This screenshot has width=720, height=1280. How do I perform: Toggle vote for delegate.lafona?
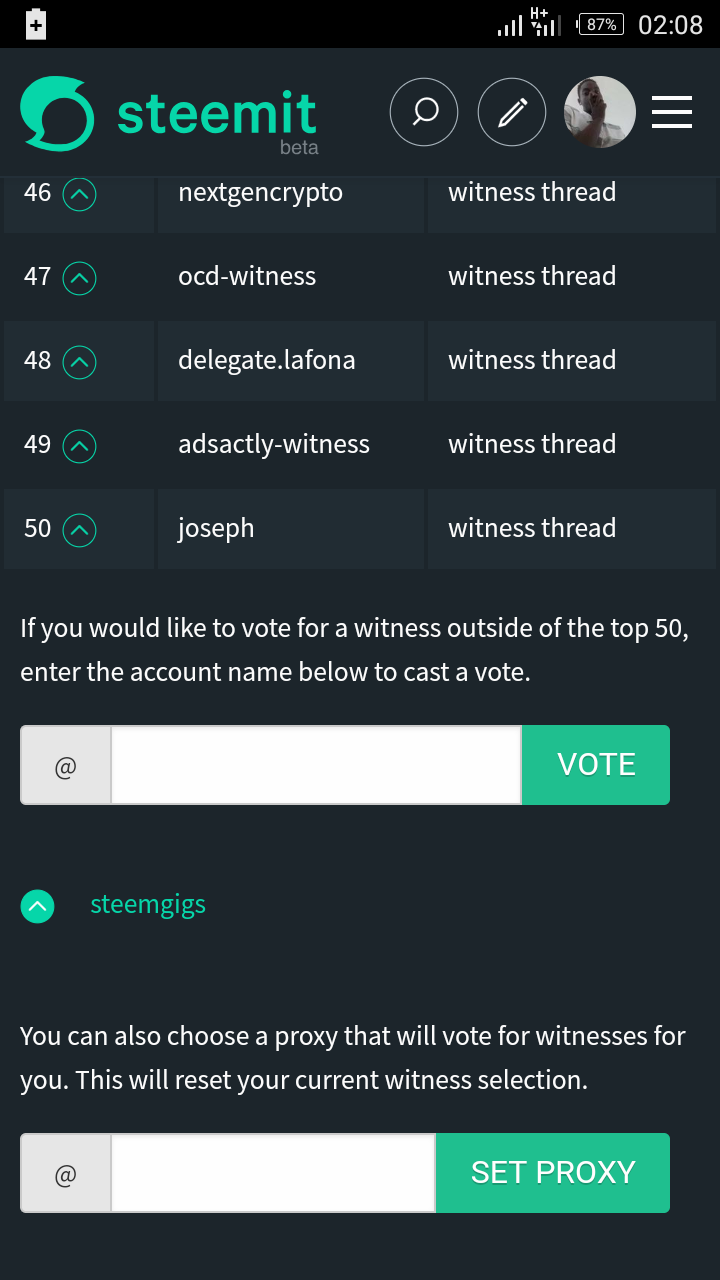tap(80, 362)
